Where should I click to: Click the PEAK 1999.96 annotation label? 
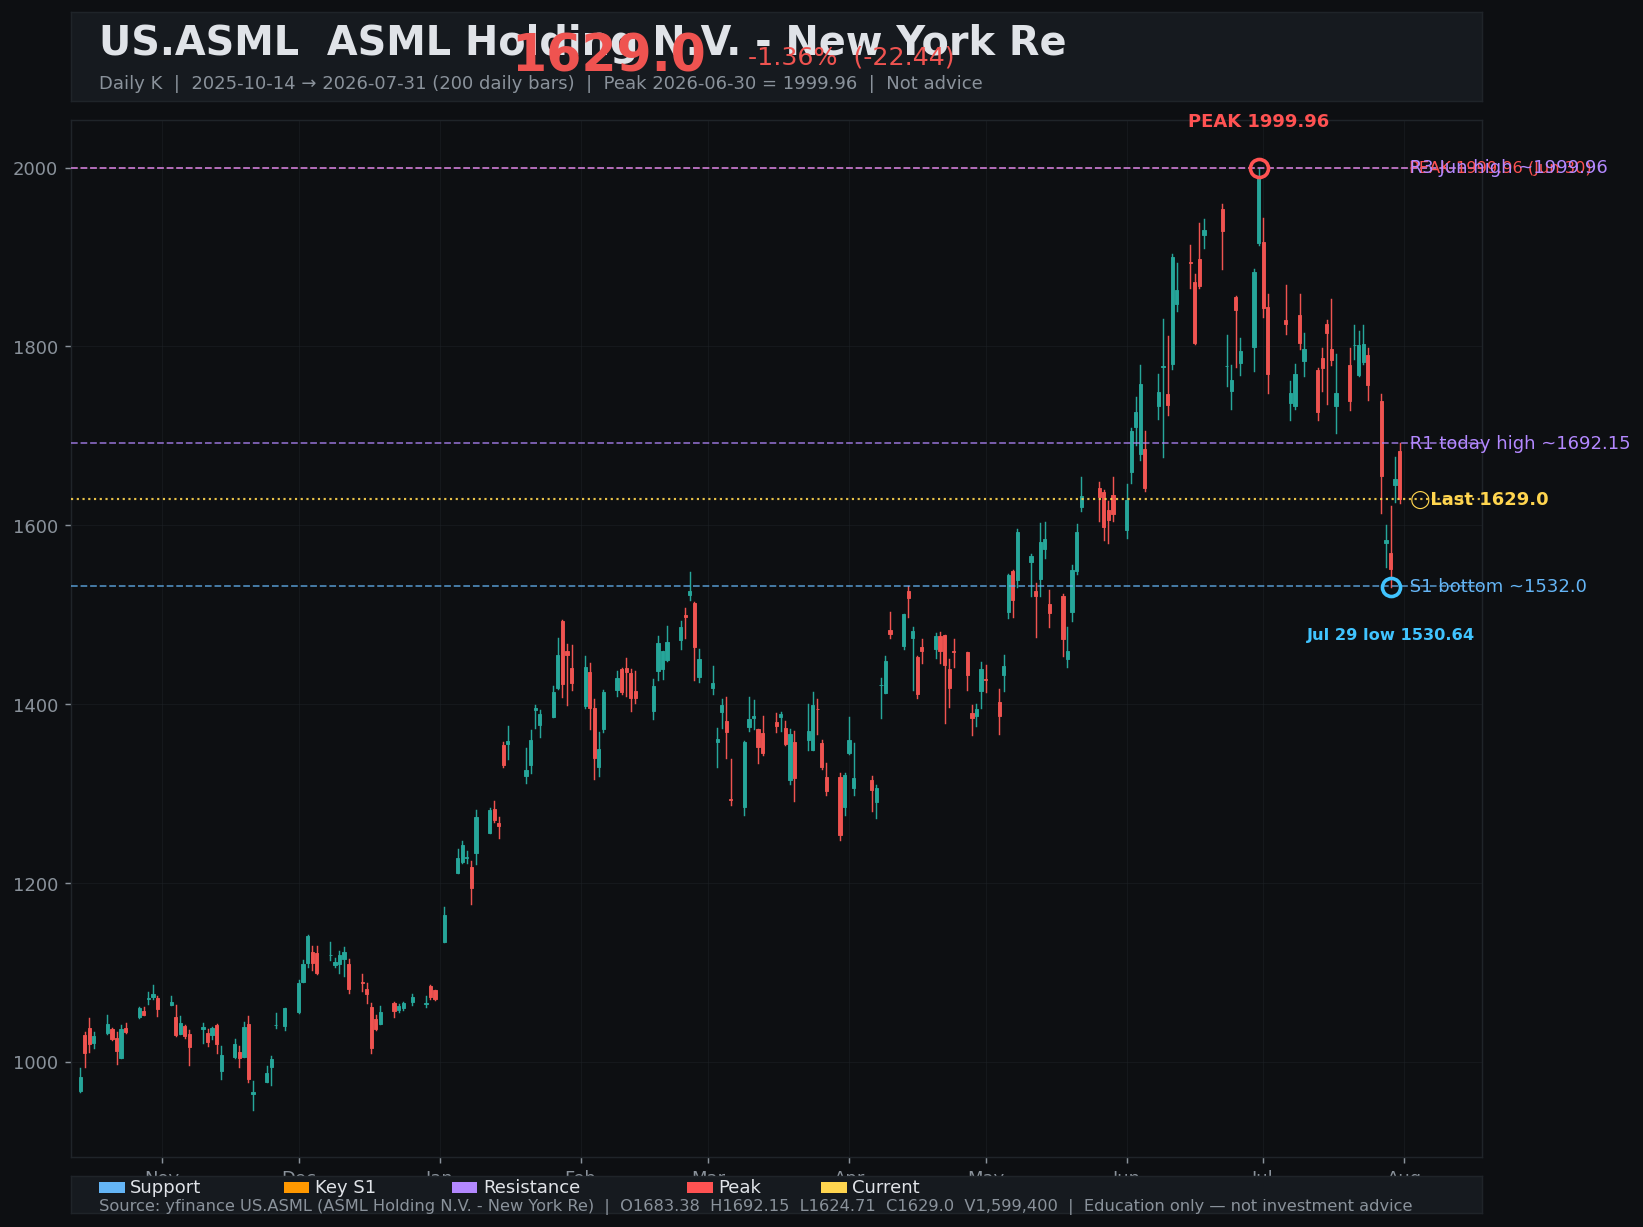[1258, 122]
